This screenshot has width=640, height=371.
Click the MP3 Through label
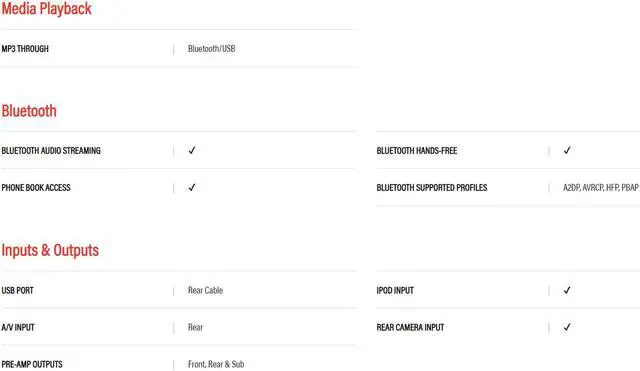click(x=25, y=49)
